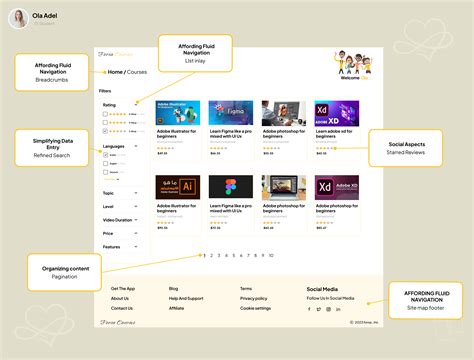Expand the Topic filter
474x360 pixels.
(x=136, y=193)
